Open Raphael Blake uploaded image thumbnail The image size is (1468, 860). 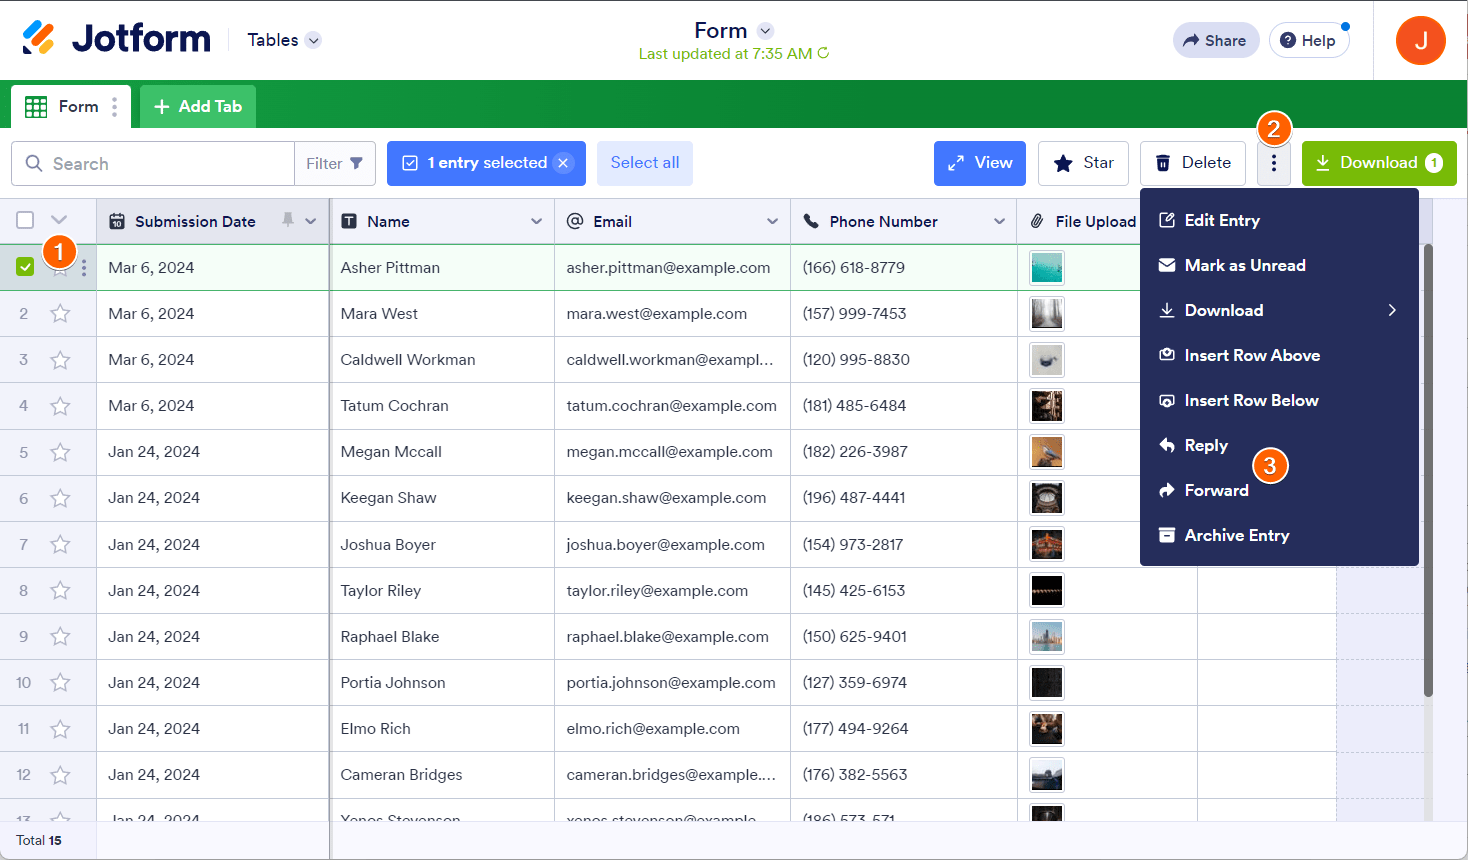pyautogui.click(x=1047, y=637)
